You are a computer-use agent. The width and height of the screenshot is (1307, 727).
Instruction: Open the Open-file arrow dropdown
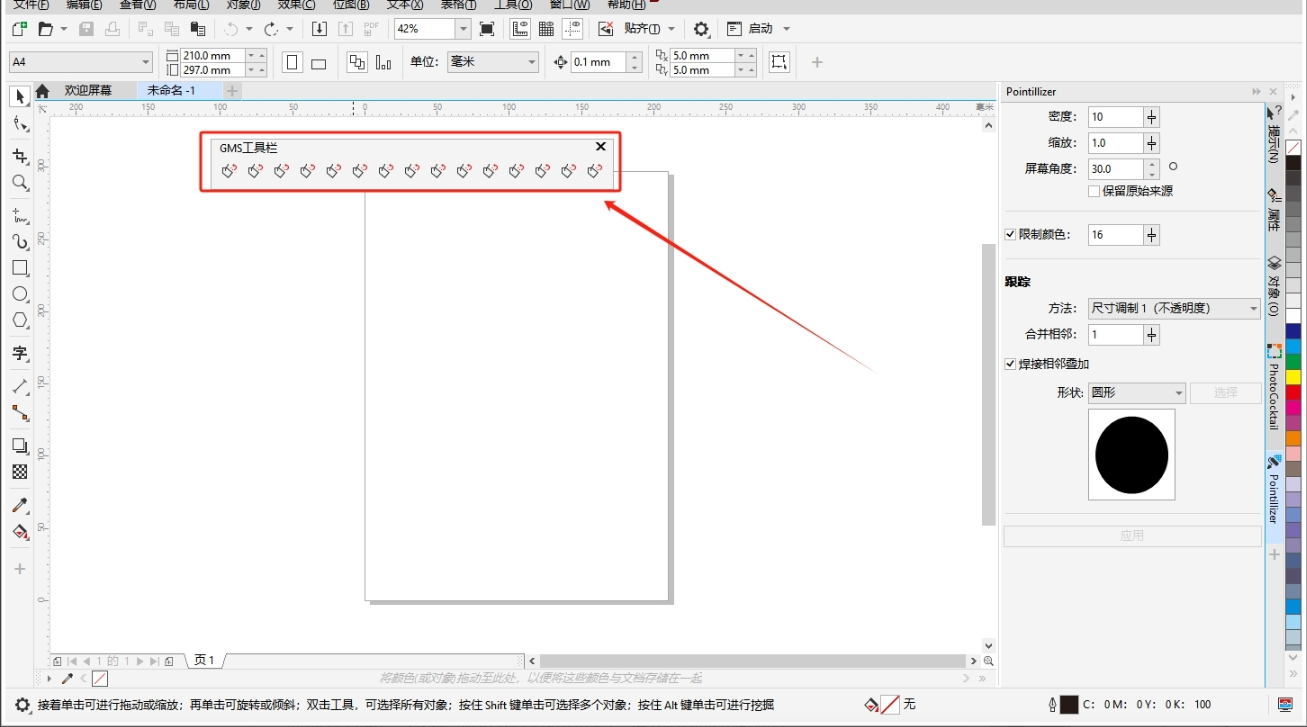pyautogui.click(x=64, y=29)
